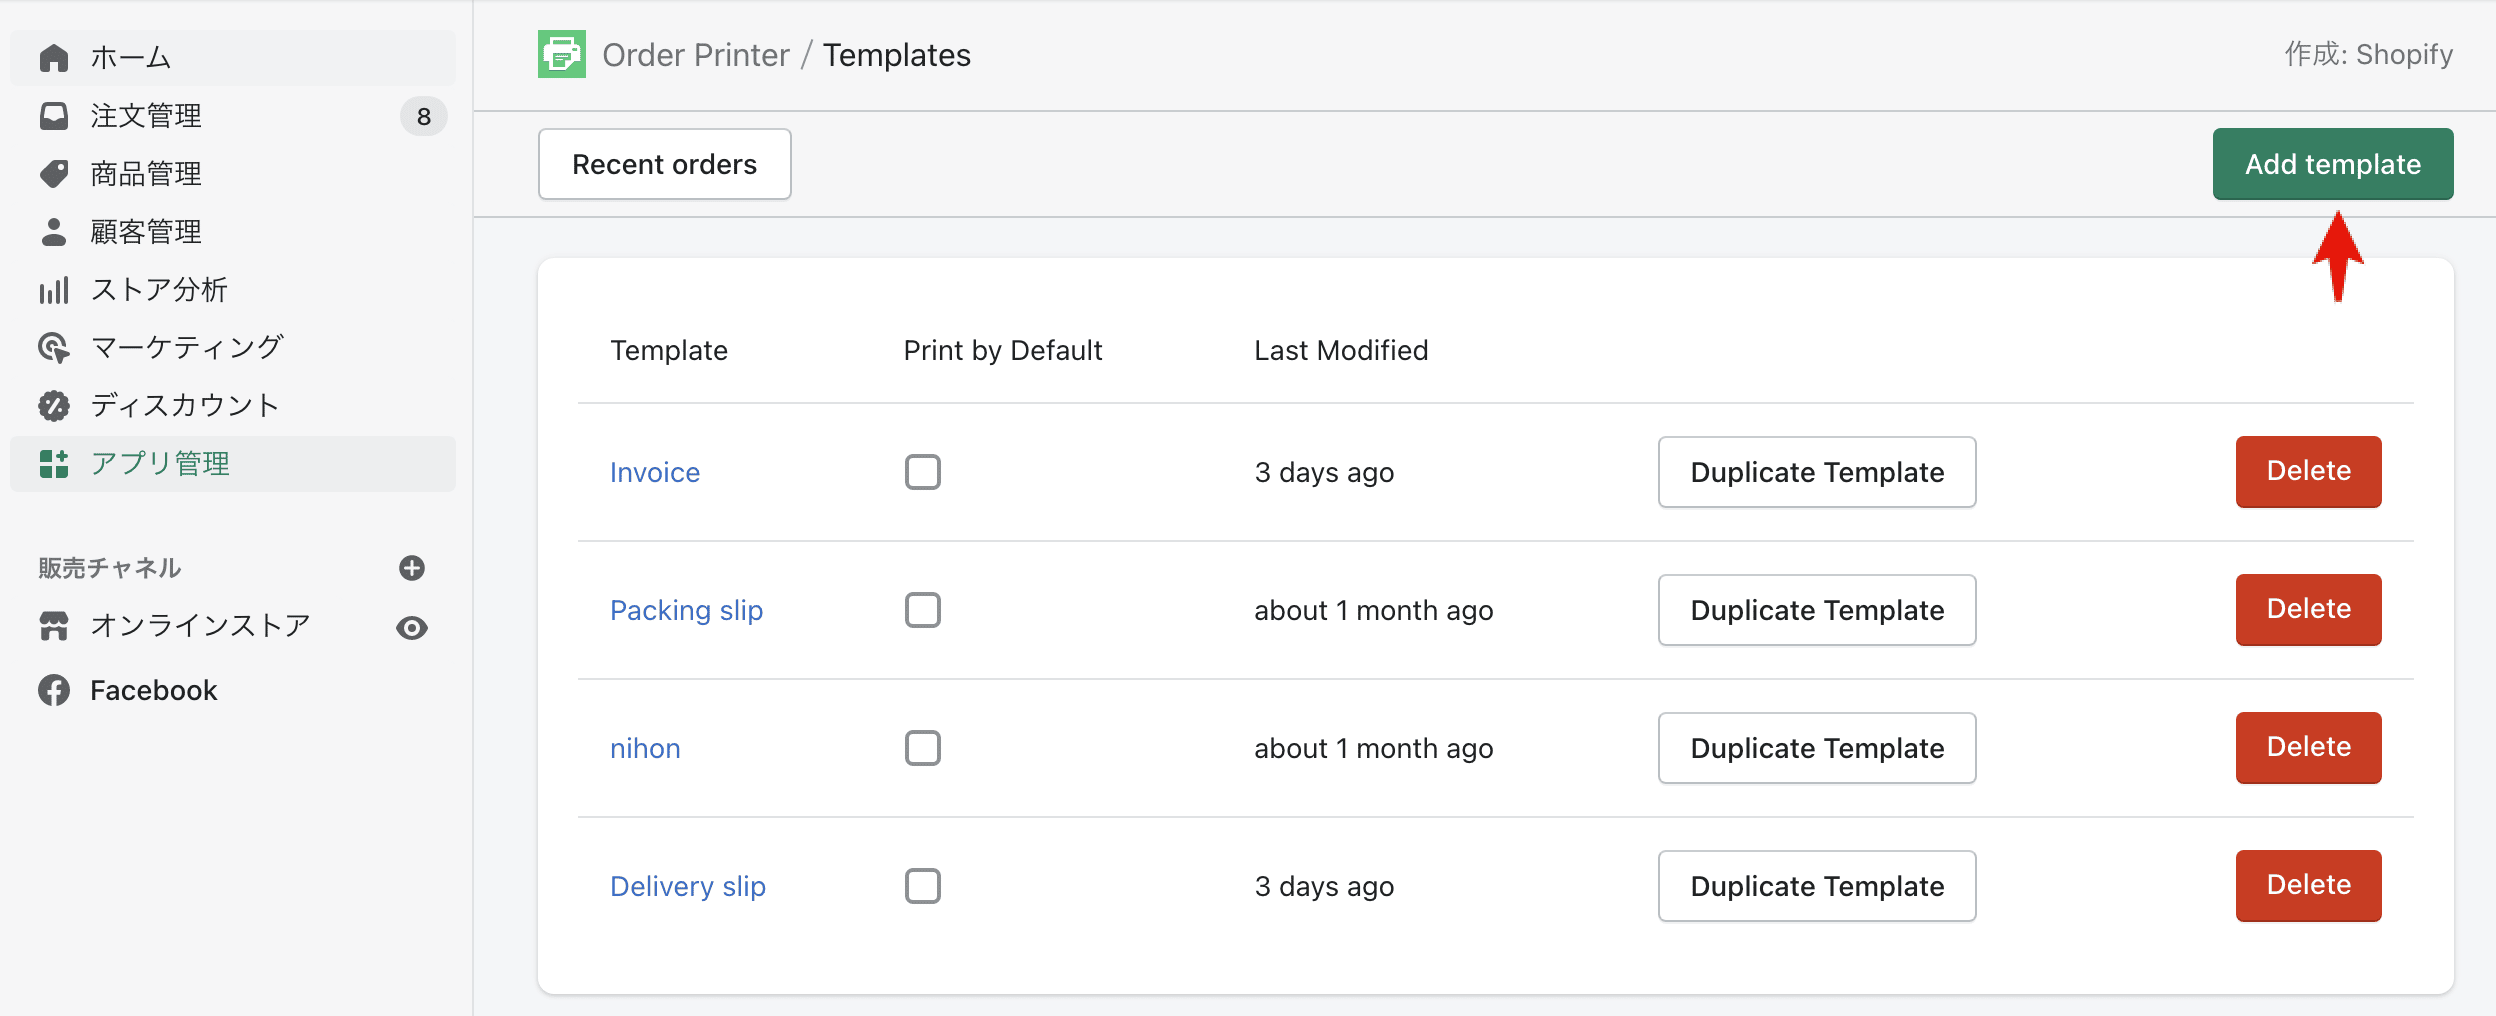Viewport: 2496px width, 1016px height.
Task: Click the Customers person icon (顧客管理)
Action: coord(54,232)
